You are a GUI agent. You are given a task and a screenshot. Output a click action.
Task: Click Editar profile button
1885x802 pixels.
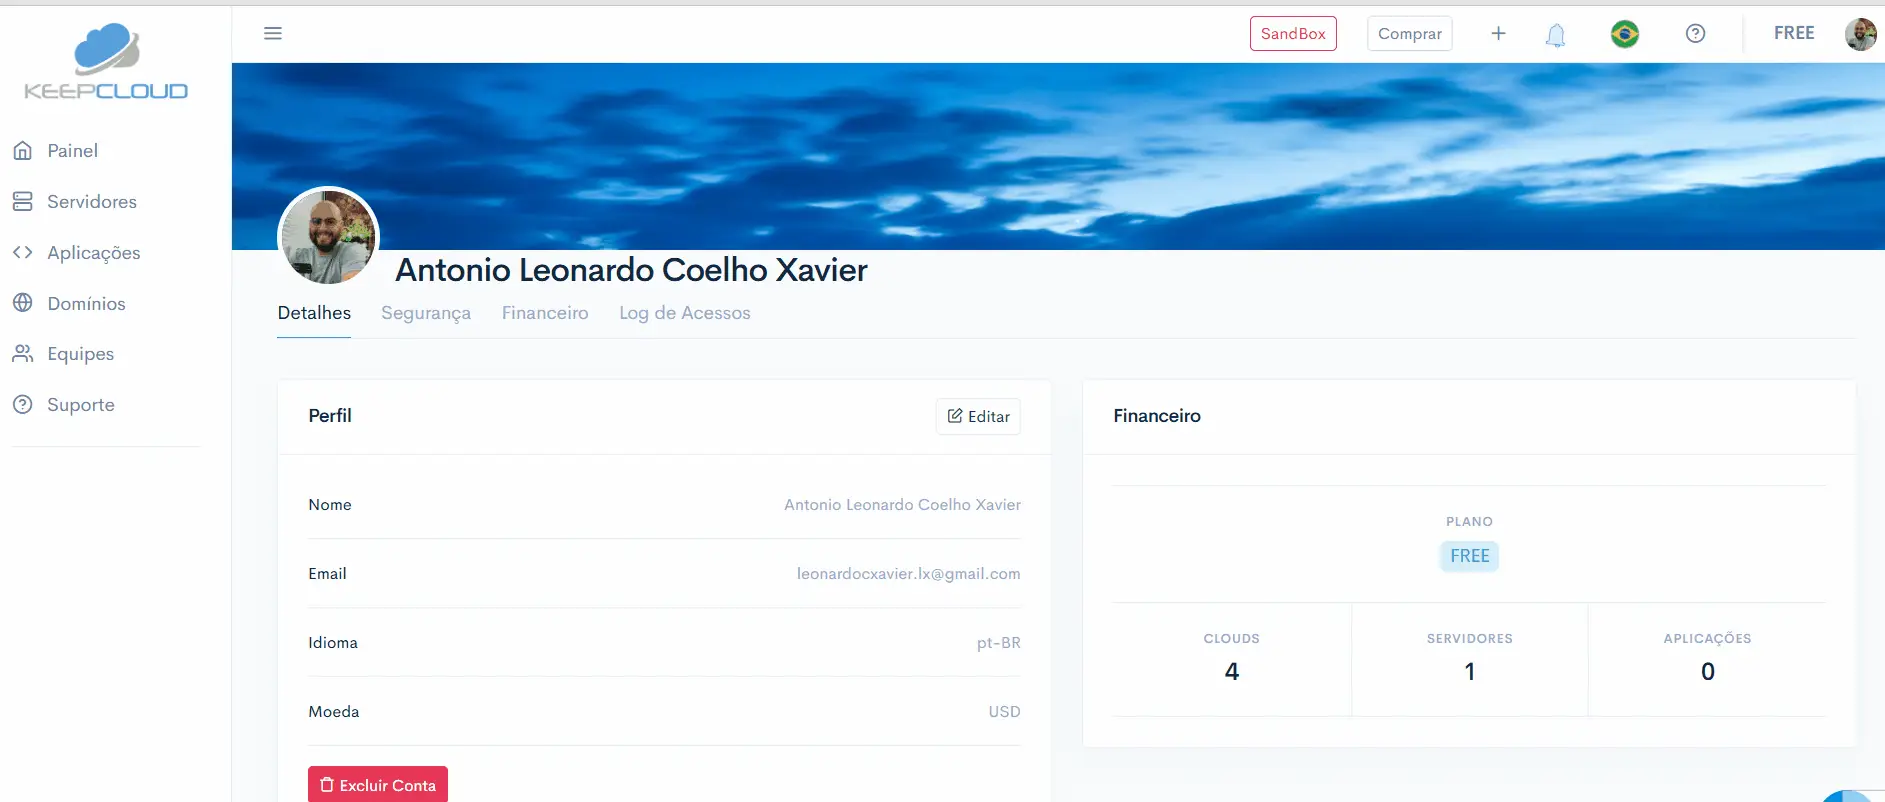[x=978, y=416]
